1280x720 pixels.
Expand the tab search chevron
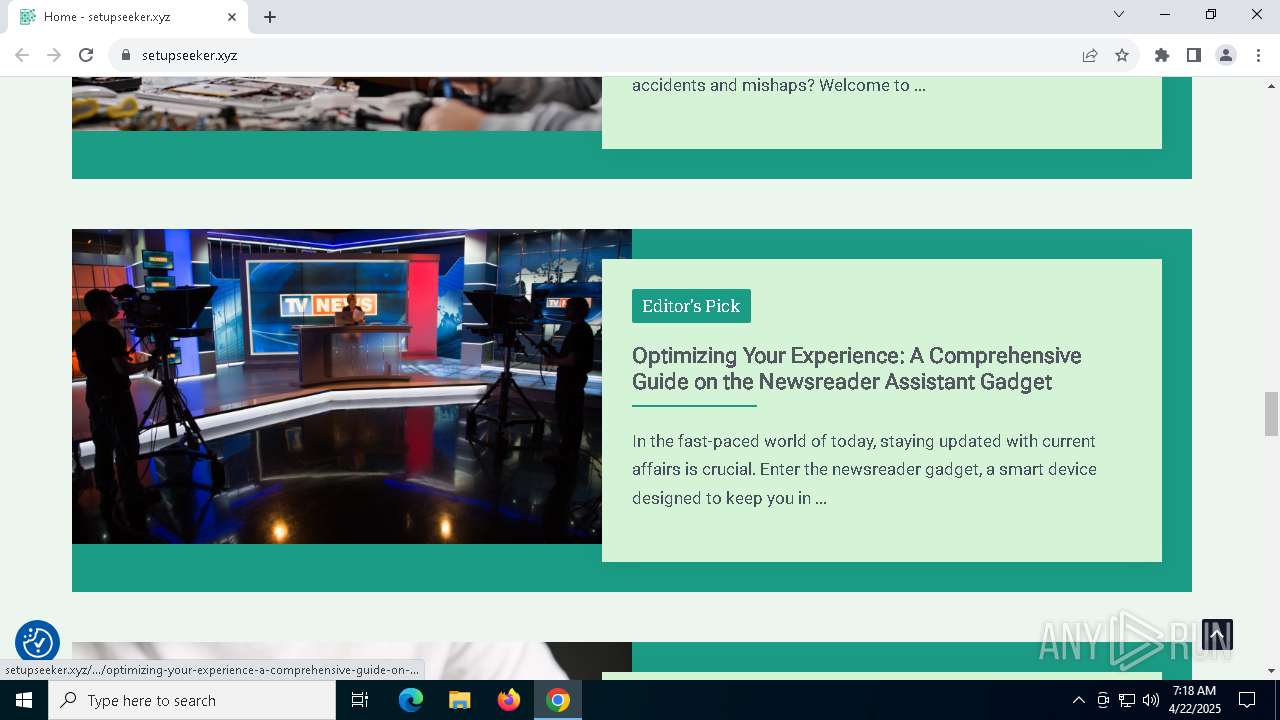click(1119, 14)
